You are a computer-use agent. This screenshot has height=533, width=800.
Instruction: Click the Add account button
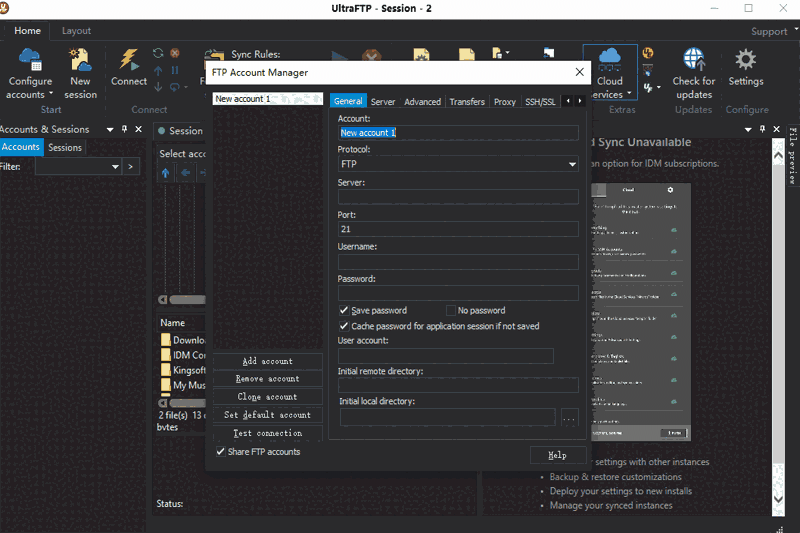tap(267, 361)
